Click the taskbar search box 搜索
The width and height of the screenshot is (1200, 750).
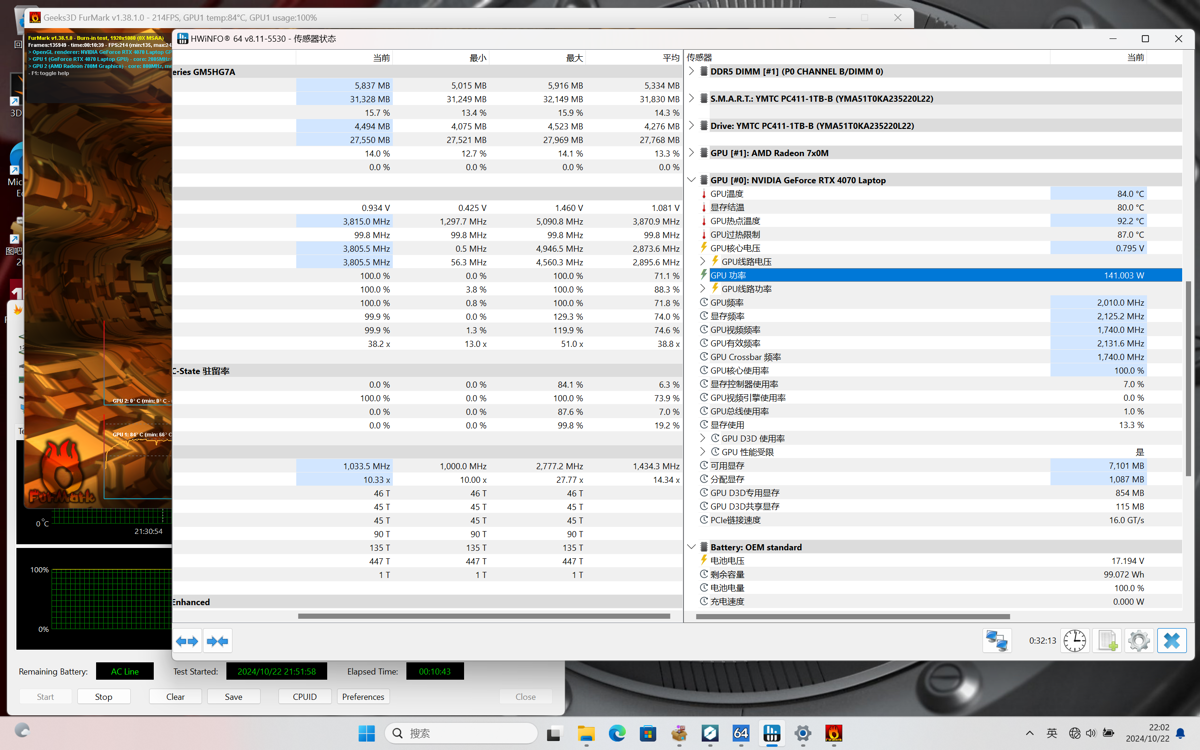(x=461, y=733)
